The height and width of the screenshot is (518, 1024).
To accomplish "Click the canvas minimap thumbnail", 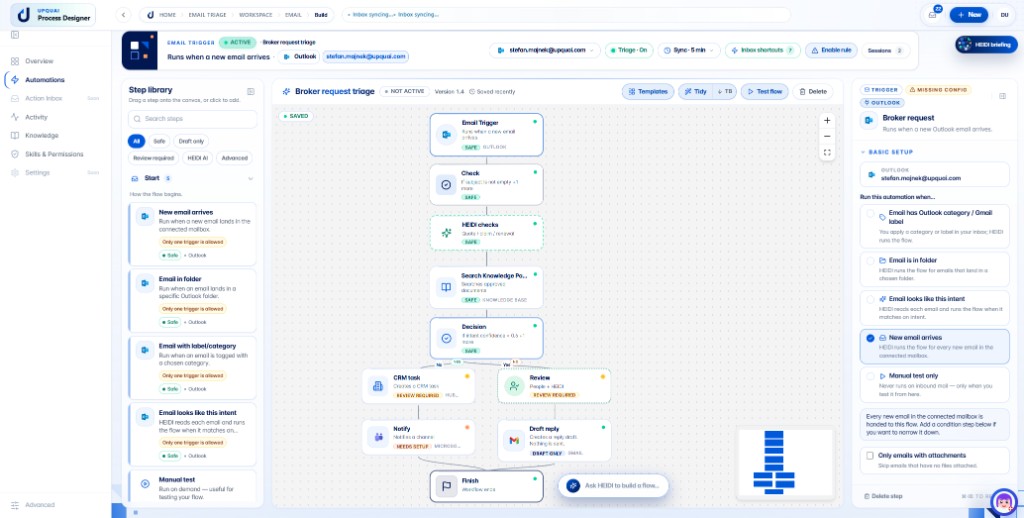I will click(784, 462).
